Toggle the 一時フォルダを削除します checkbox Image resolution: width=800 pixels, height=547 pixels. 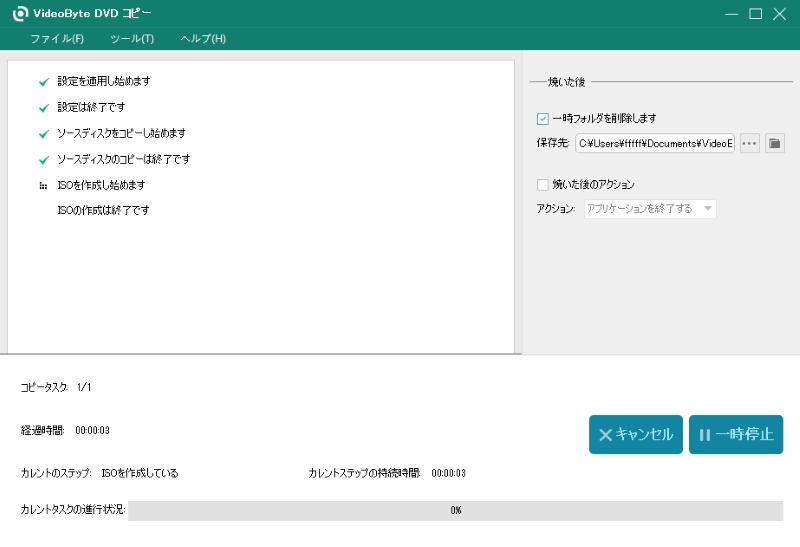coord(542,119)
